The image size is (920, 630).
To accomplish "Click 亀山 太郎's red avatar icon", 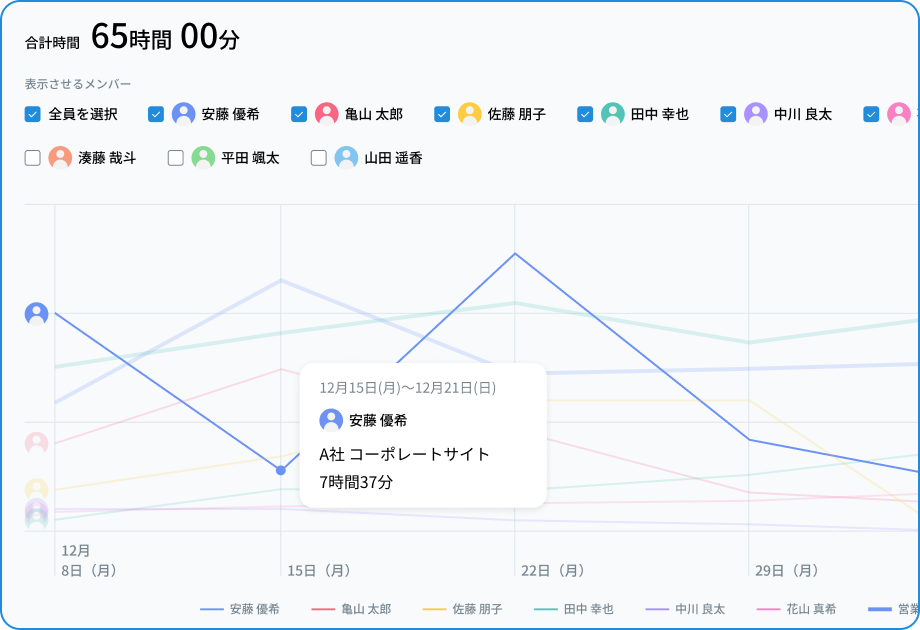I will click(326, 114).
